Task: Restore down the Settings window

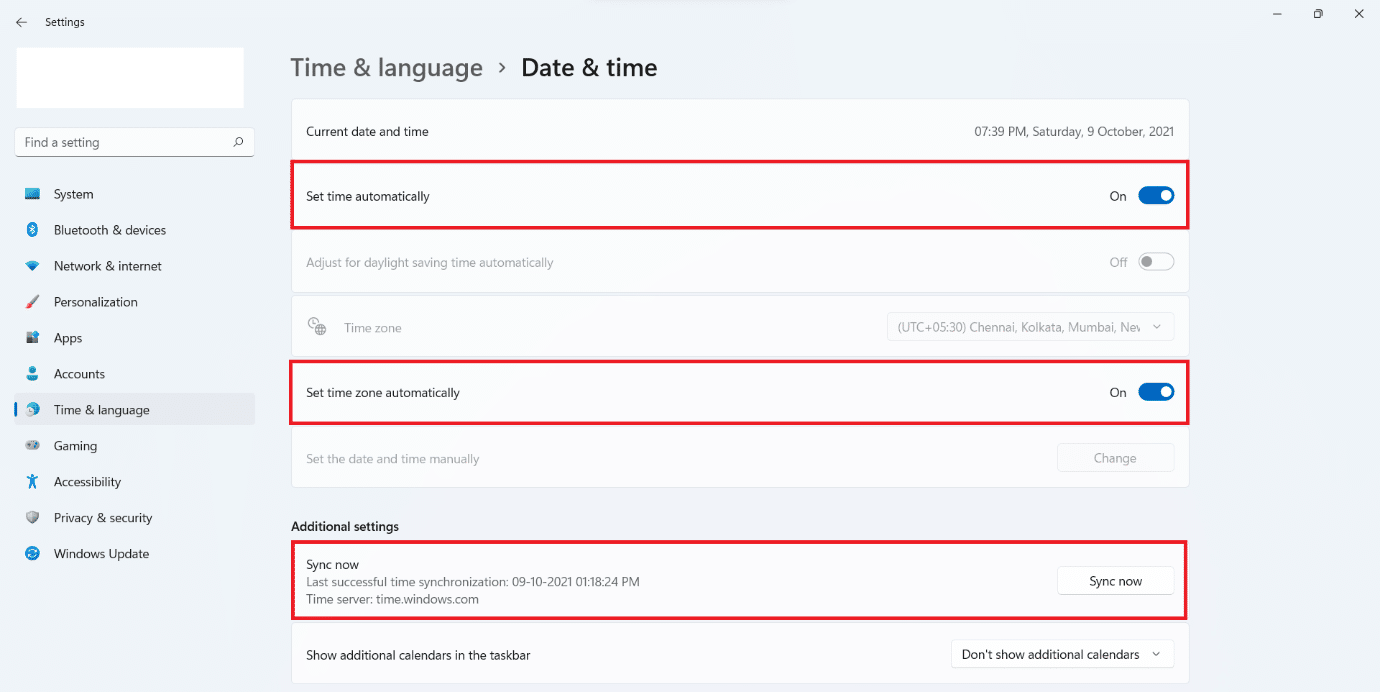Action: (x=1318, y=14)
